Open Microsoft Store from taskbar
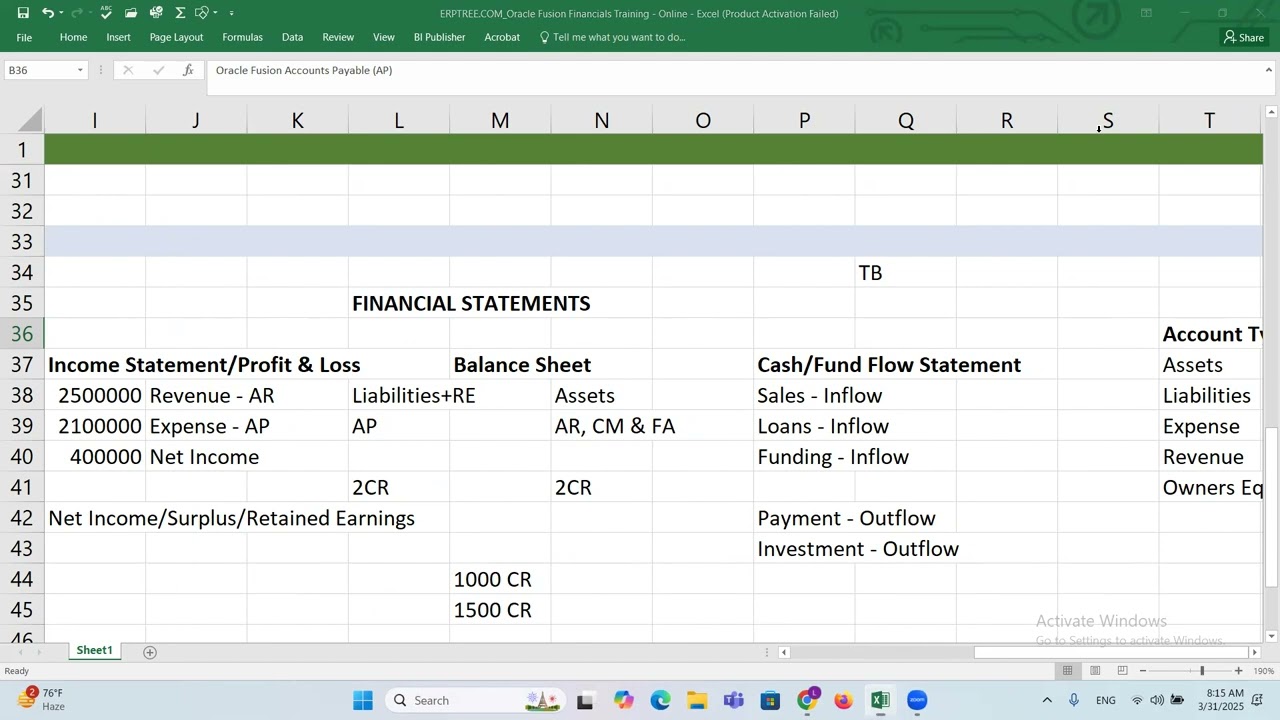1280x720 pixels. coord(770,700)
